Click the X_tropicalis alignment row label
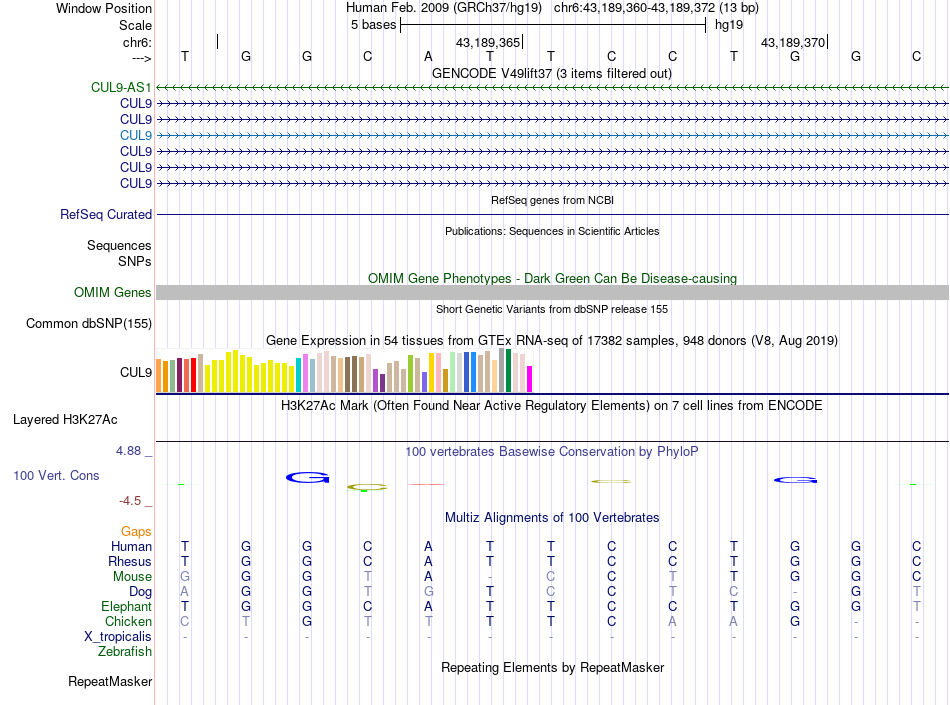Viewport: 950px width, 705px height. [x=118, y=637]
